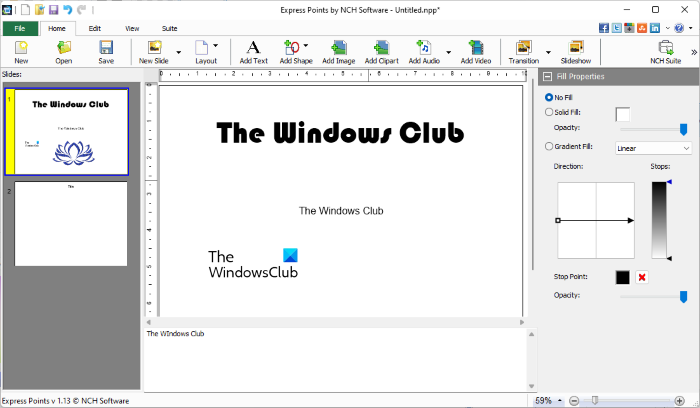
Task: Switch to the Edit tab
Action: pos(94,29)
